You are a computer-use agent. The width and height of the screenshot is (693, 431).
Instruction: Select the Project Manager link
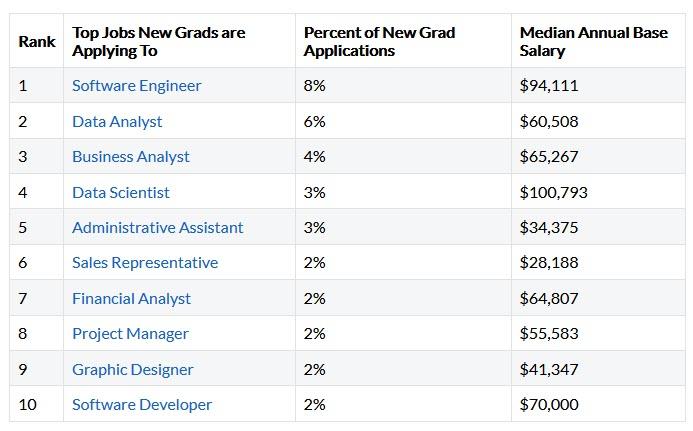click(x=130, y=334)
